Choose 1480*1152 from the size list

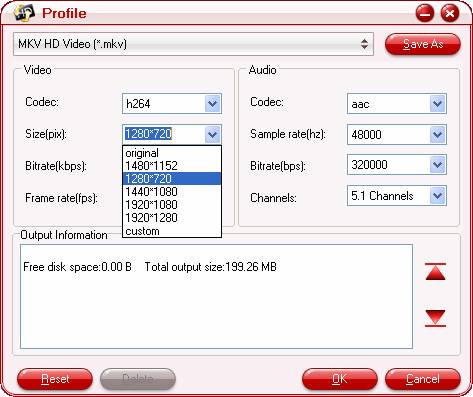click(172, 166)
